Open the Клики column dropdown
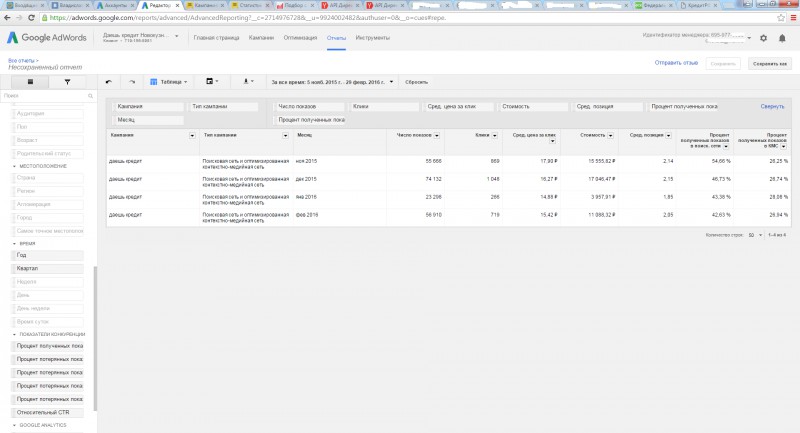Image resolution: width=800 pixels, height=433 pixels. point(494,136)
